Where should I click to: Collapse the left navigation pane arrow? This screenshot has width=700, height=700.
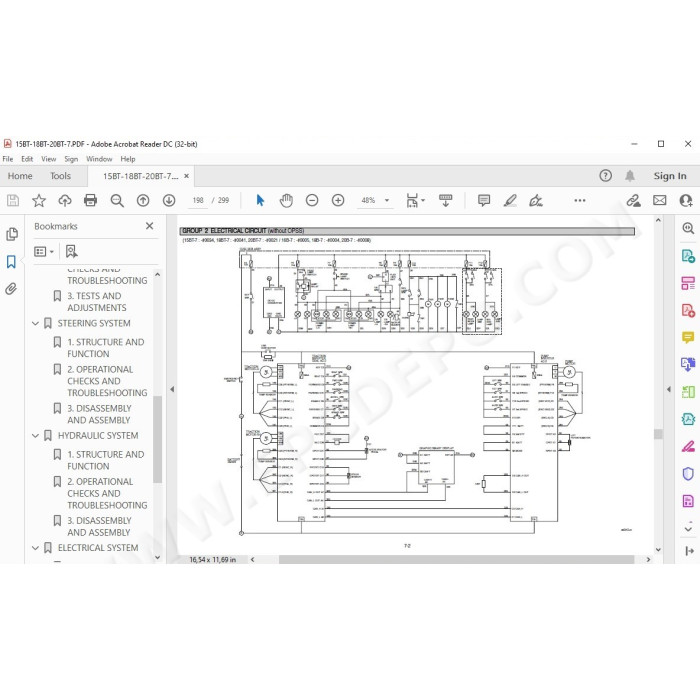tap(172, 389)
